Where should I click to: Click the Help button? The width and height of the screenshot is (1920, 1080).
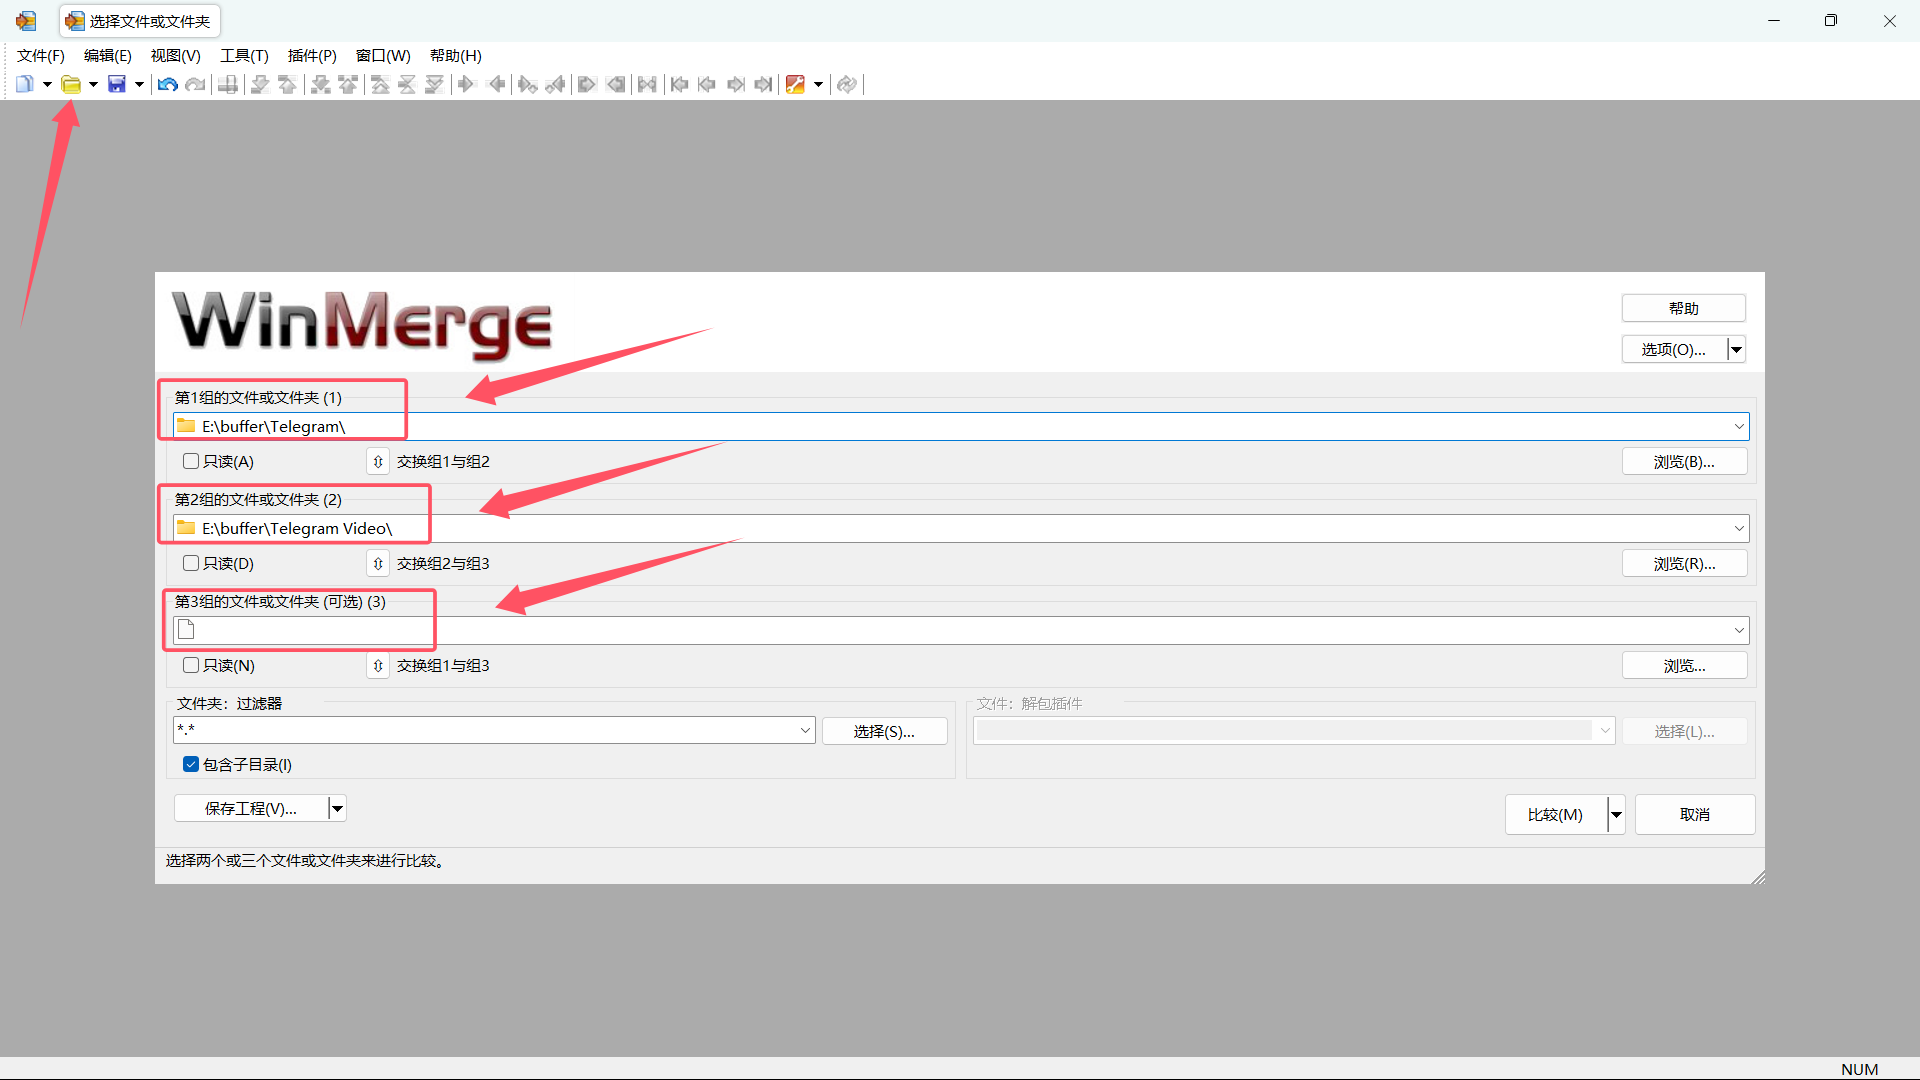1683,308
